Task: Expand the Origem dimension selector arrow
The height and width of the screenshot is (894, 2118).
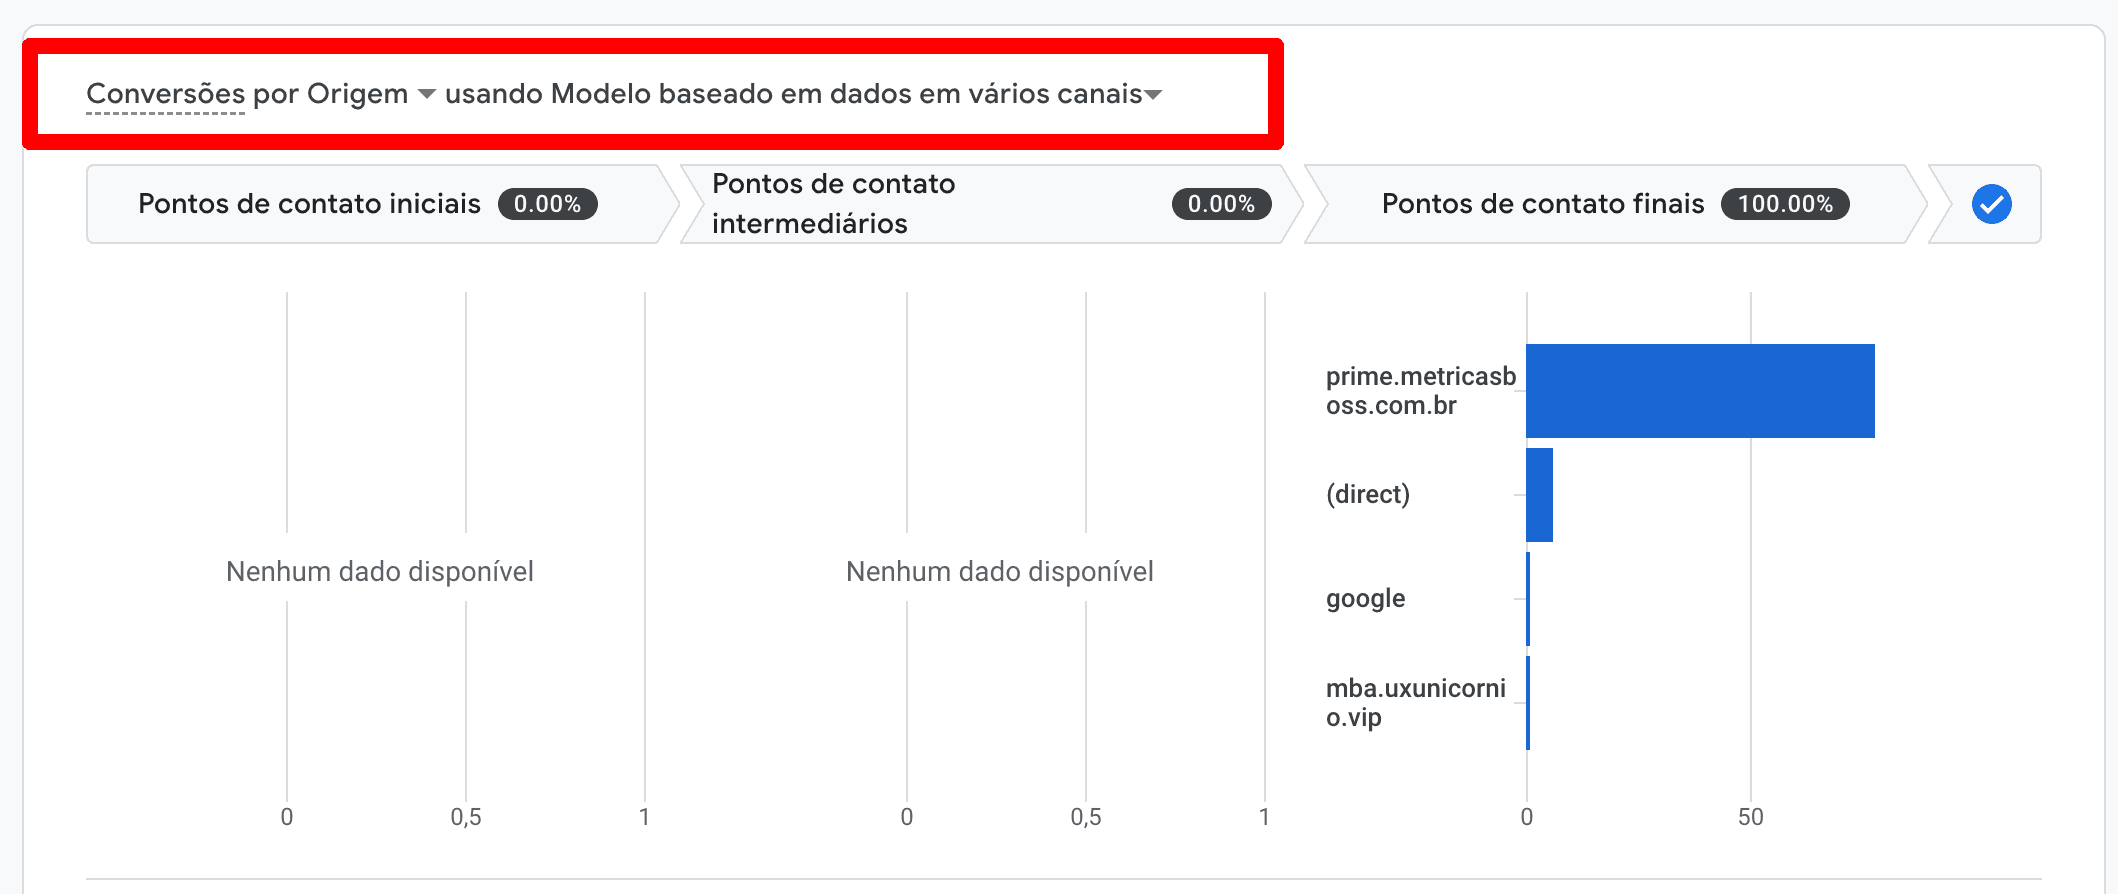Action: pos(428,95)
